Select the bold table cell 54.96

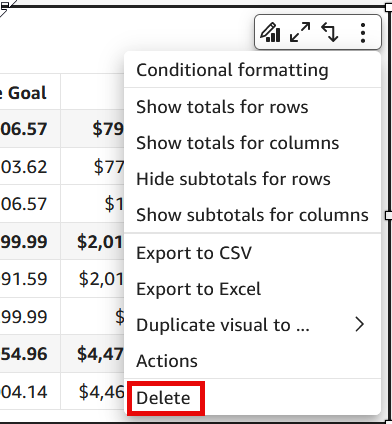pos(30,354)
